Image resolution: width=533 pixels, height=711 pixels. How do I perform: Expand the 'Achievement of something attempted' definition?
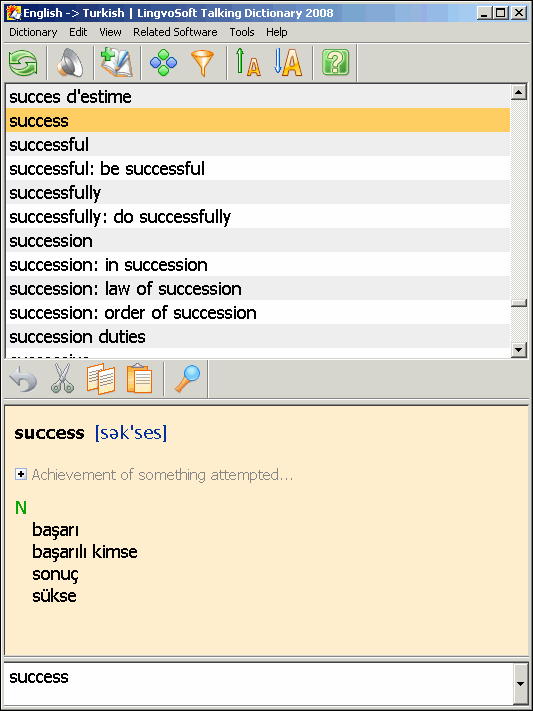pos(20,475)
